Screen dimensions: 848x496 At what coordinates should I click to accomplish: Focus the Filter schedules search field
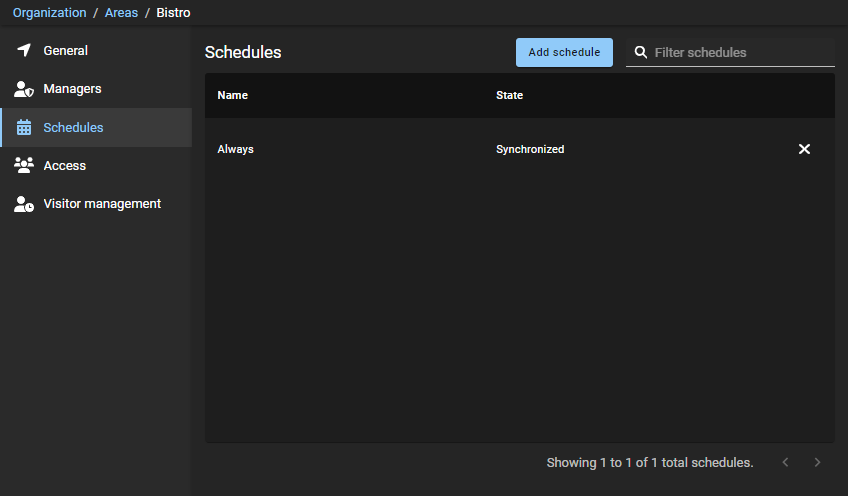tap(740, 52)
